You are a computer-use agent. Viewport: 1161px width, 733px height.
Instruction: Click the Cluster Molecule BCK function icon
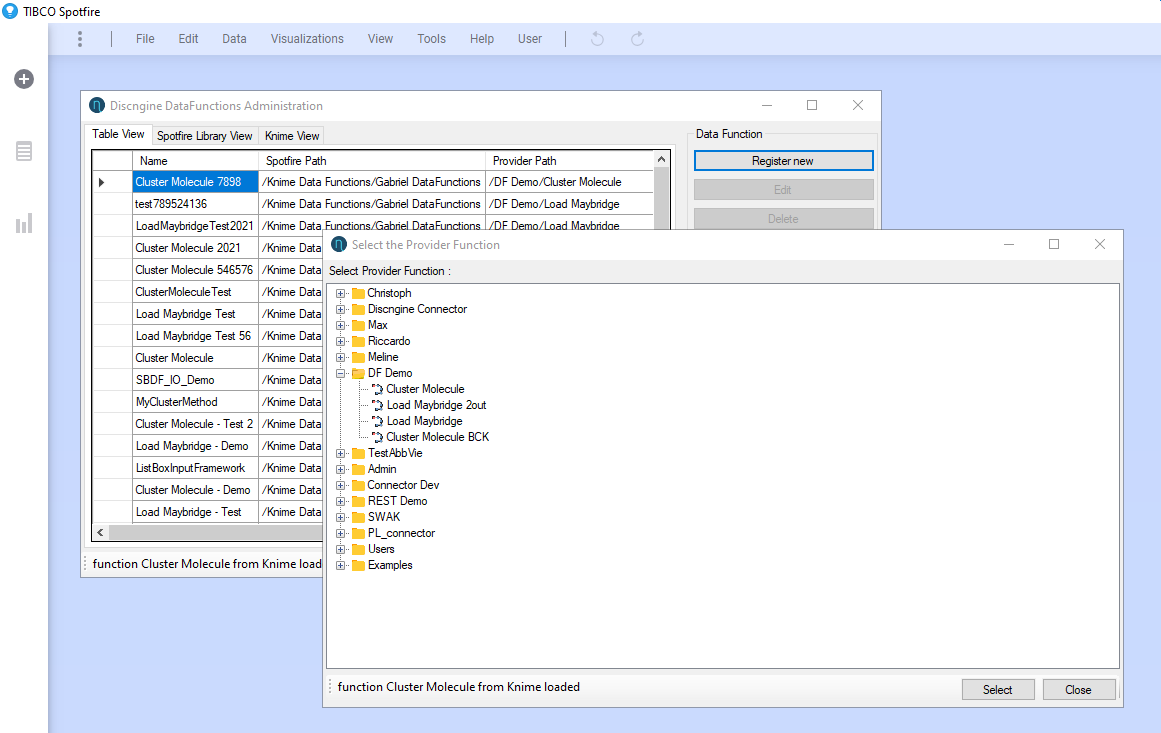(377, 437)
